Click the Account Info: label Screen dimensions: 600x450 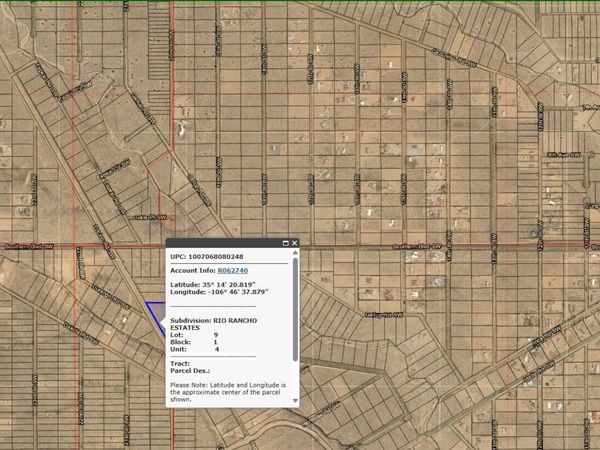[x=193, y=271]
